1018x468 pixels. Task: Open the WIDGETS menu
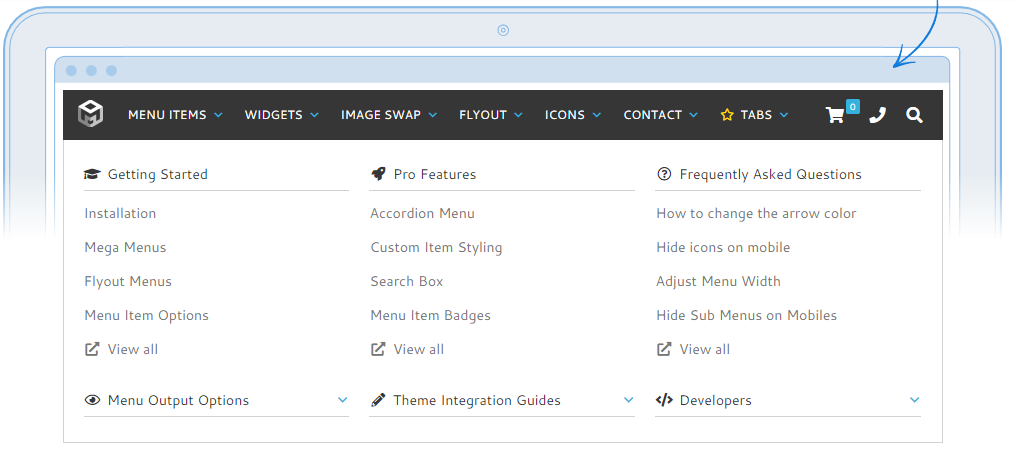point(273,115)
